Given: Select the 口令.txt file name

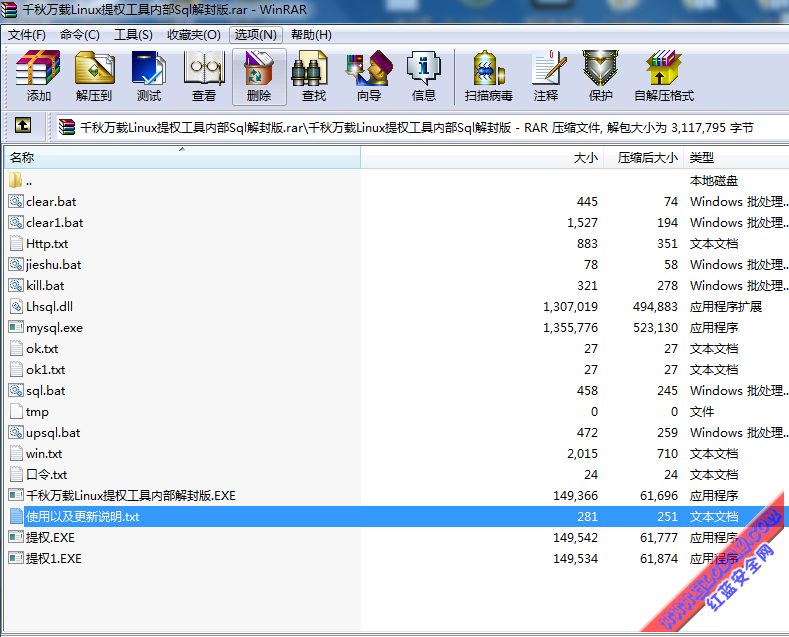Looking at the screenshot, I should [x=46, y=474].
